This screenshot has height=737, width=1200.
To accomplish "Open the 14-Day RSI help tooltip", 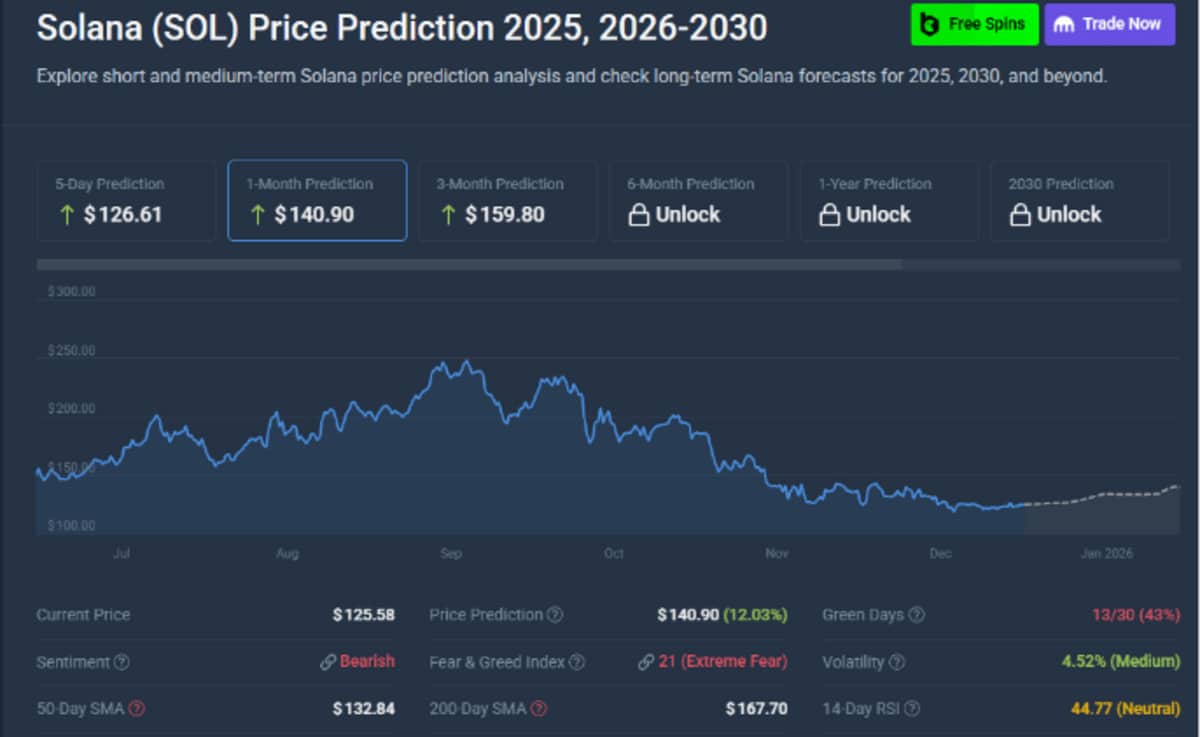I will coord(912,708).
